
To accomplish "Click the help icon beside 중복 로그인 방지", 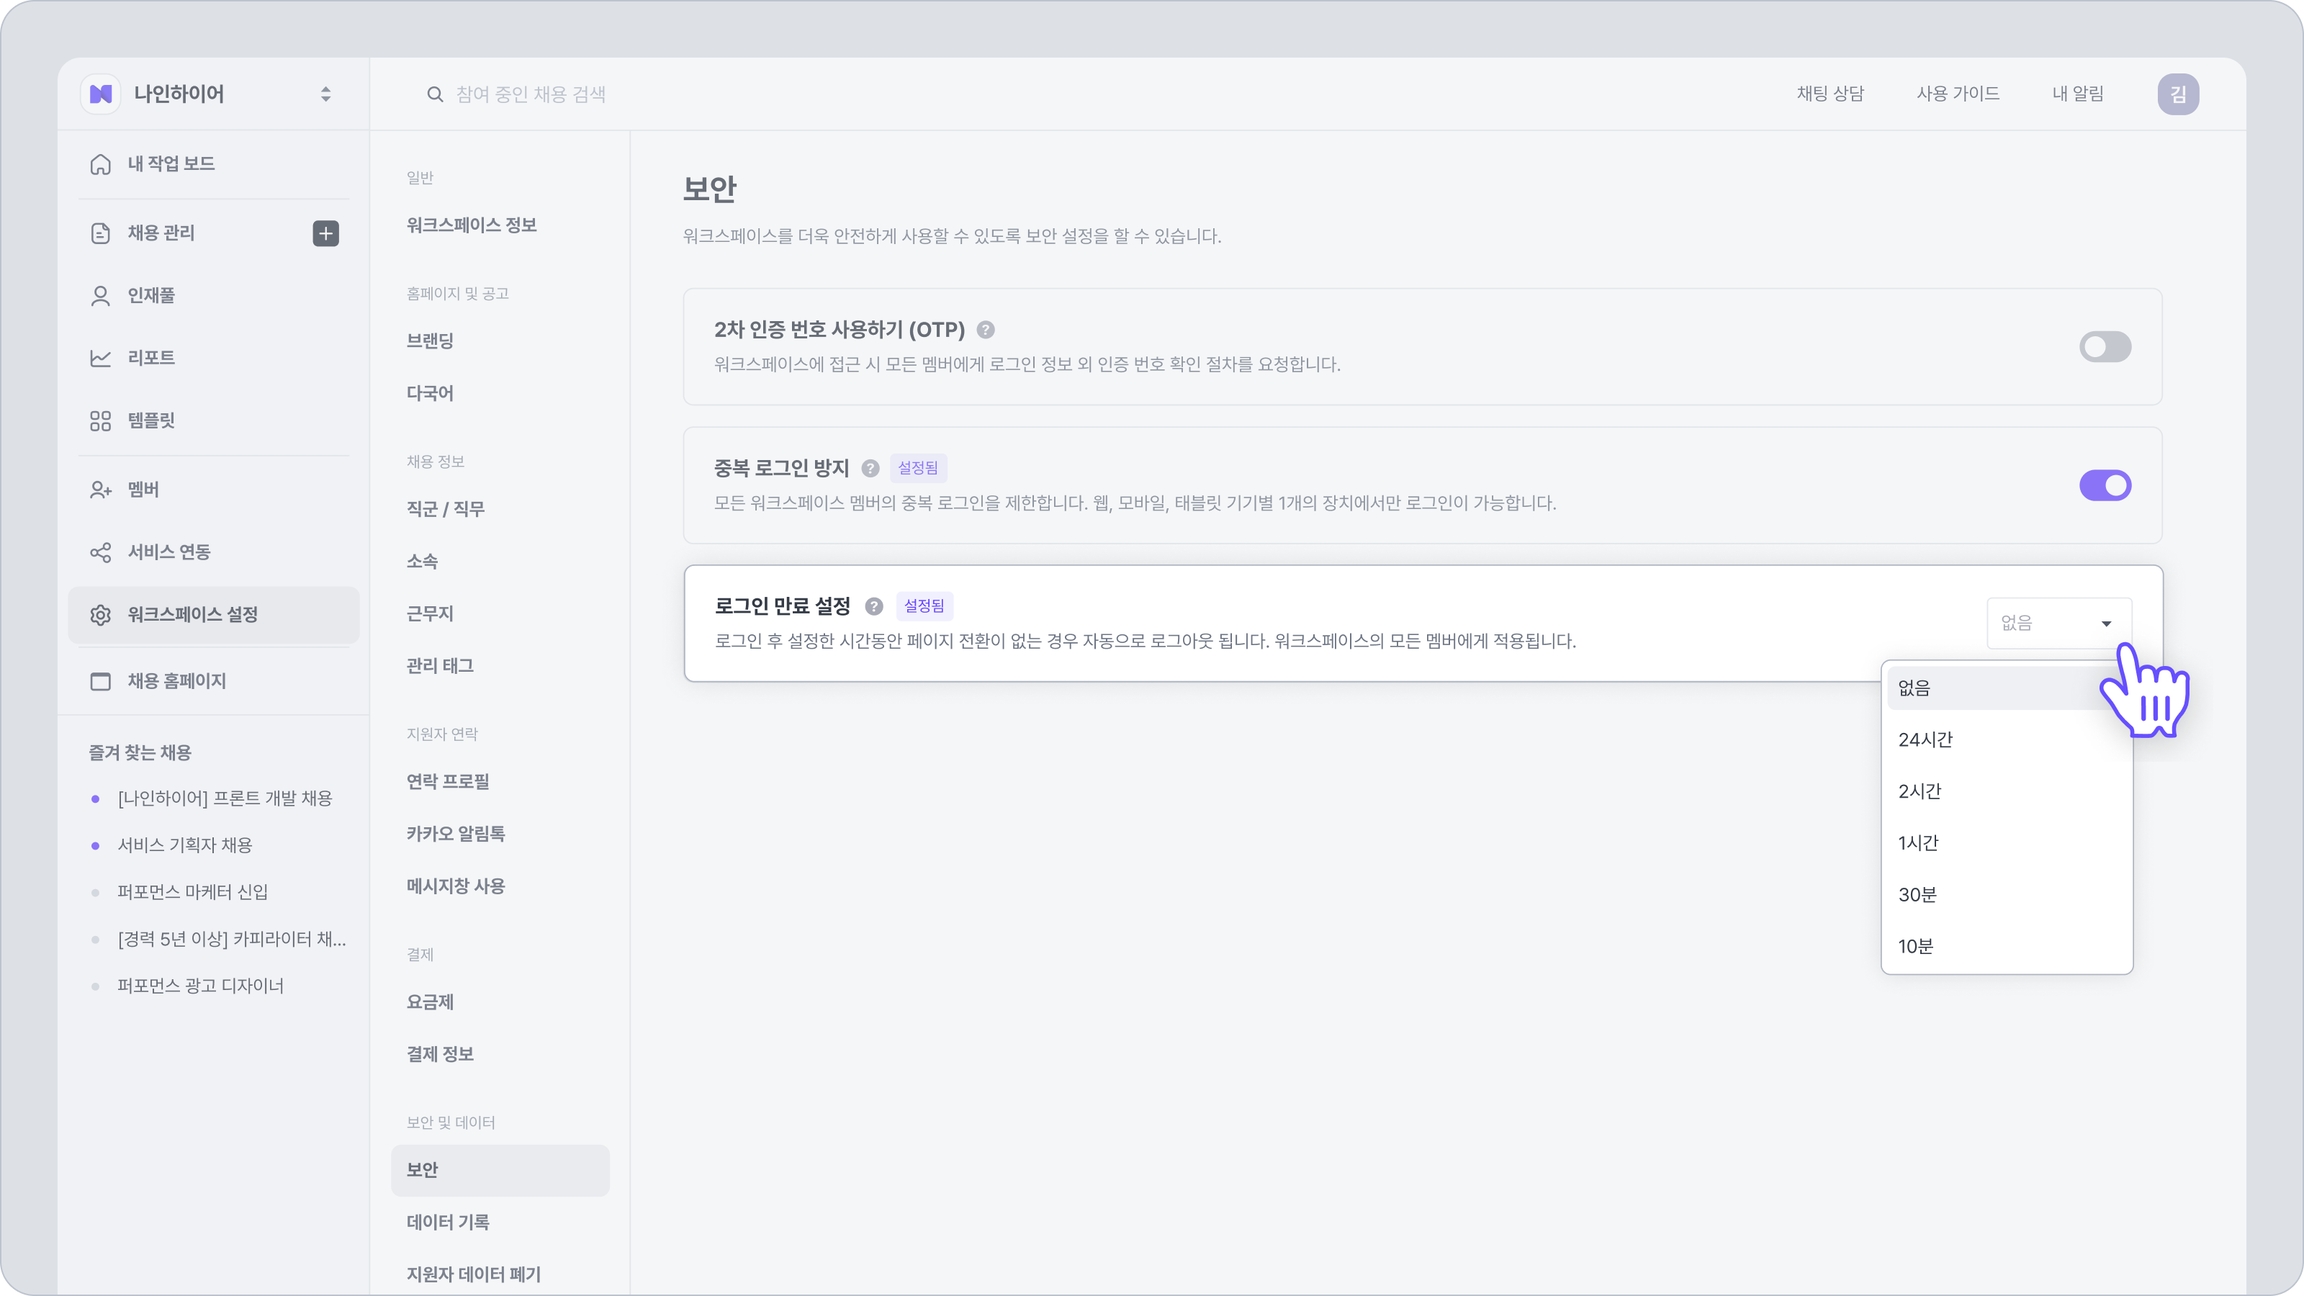I will click(870, 468).
